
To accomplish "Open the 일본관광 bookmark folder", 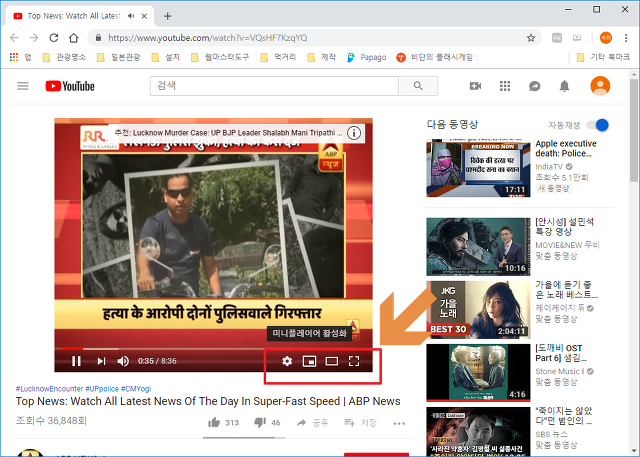I will pyautogui.click(x=119, y=57).
